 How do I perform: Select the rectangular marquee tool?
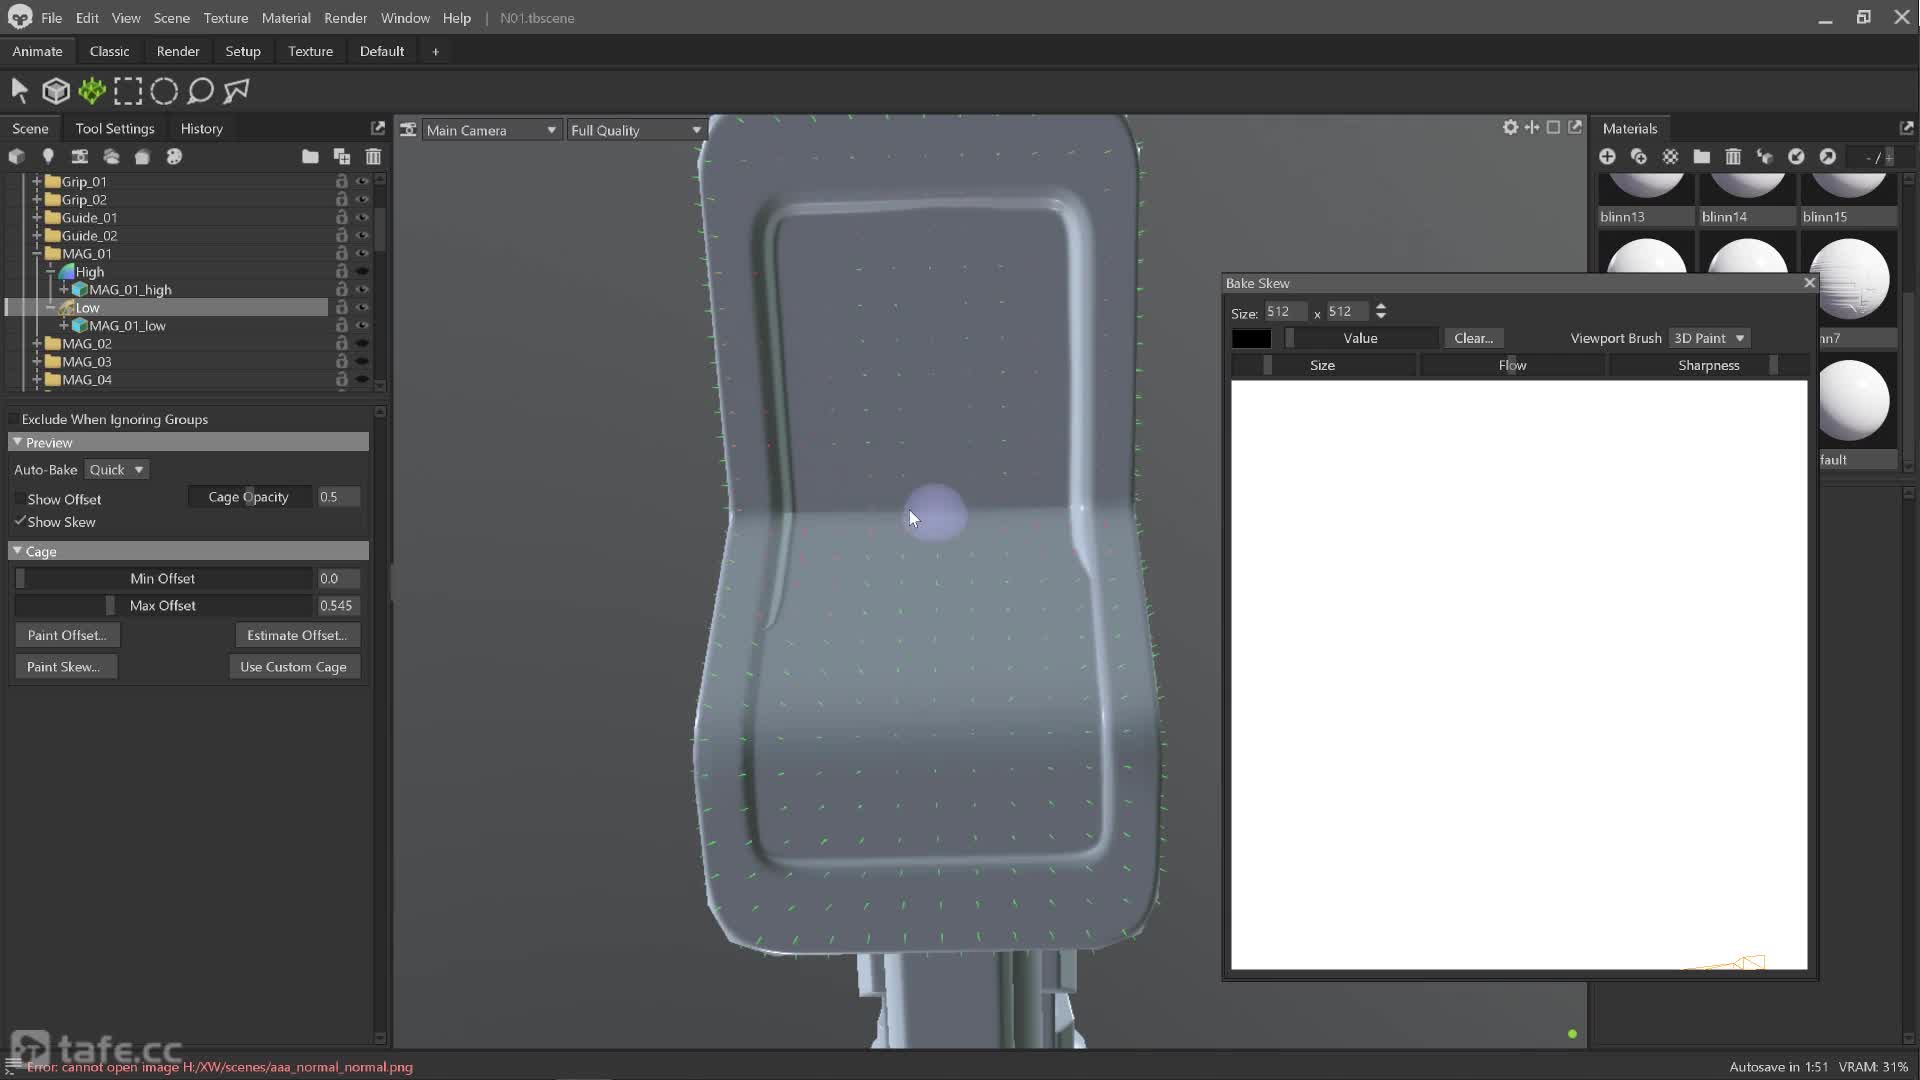point(128,91)
